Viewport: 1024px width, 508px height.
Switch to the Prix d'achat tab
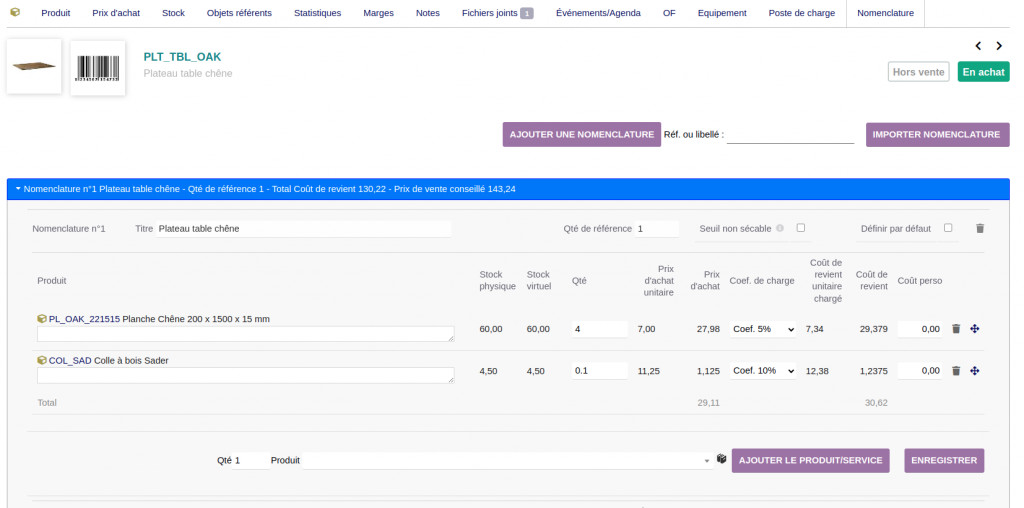point(116,13)
